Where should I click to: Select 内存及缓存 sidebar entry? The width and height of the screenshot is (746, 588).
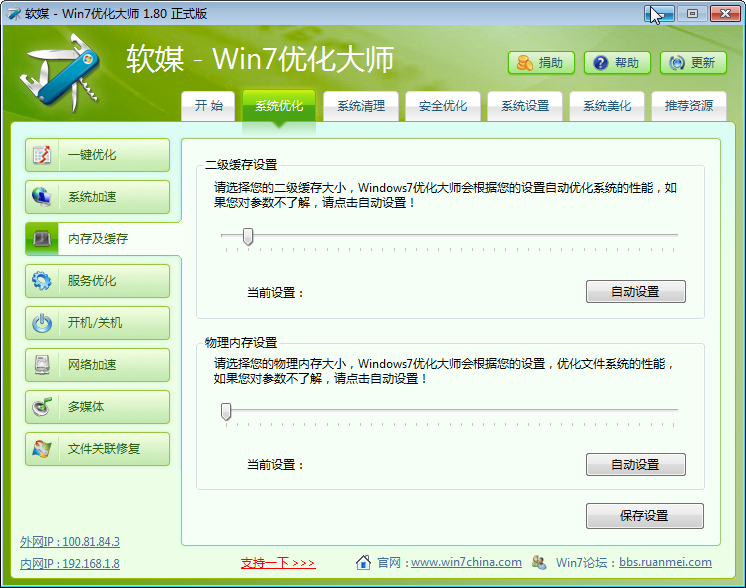[103, 238]
